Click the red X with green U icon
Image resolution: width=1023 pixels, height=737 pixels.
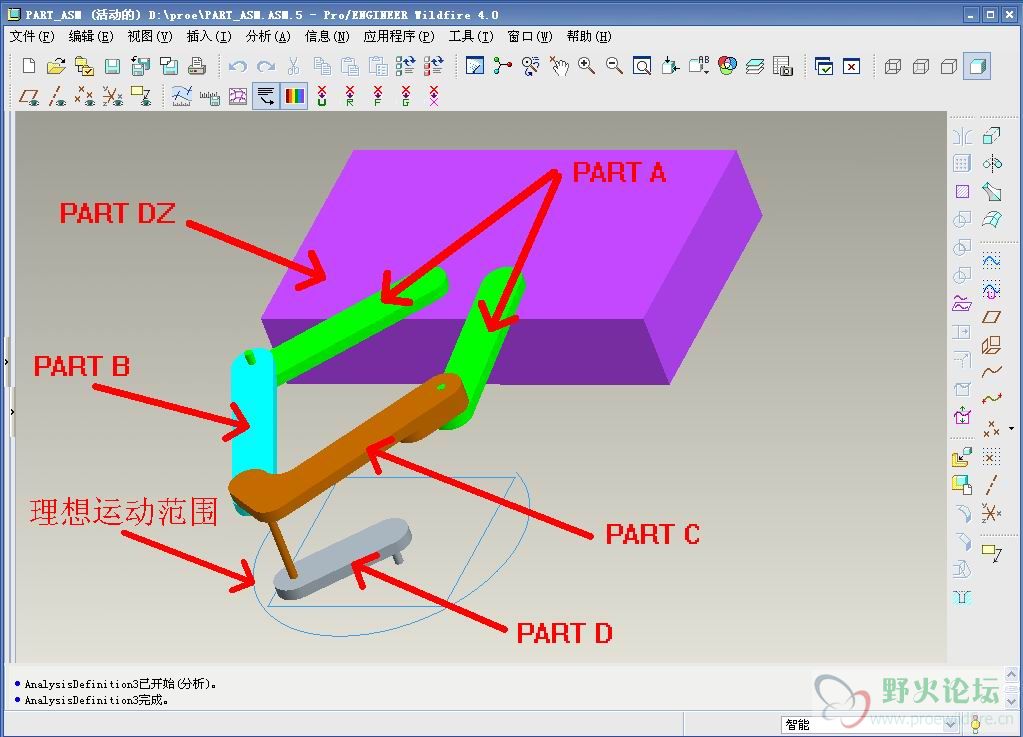(322, 96)
